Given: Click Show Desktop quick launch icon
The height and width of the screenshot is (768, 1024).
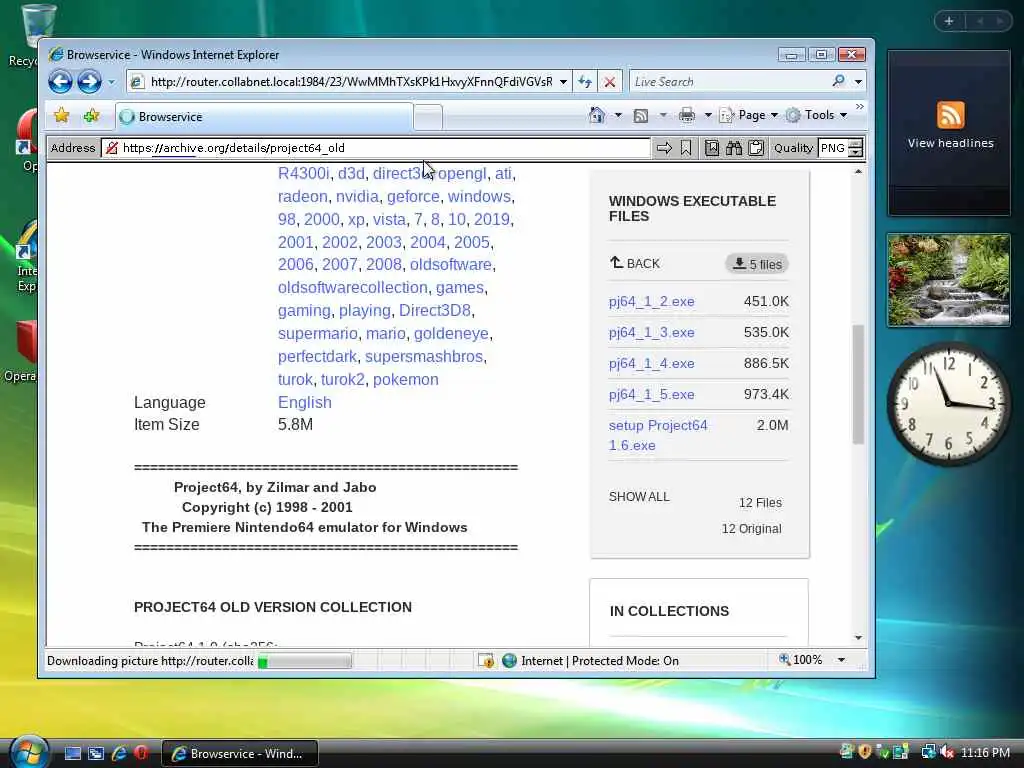Looking at the screenshot, I should tap(73, 754).
